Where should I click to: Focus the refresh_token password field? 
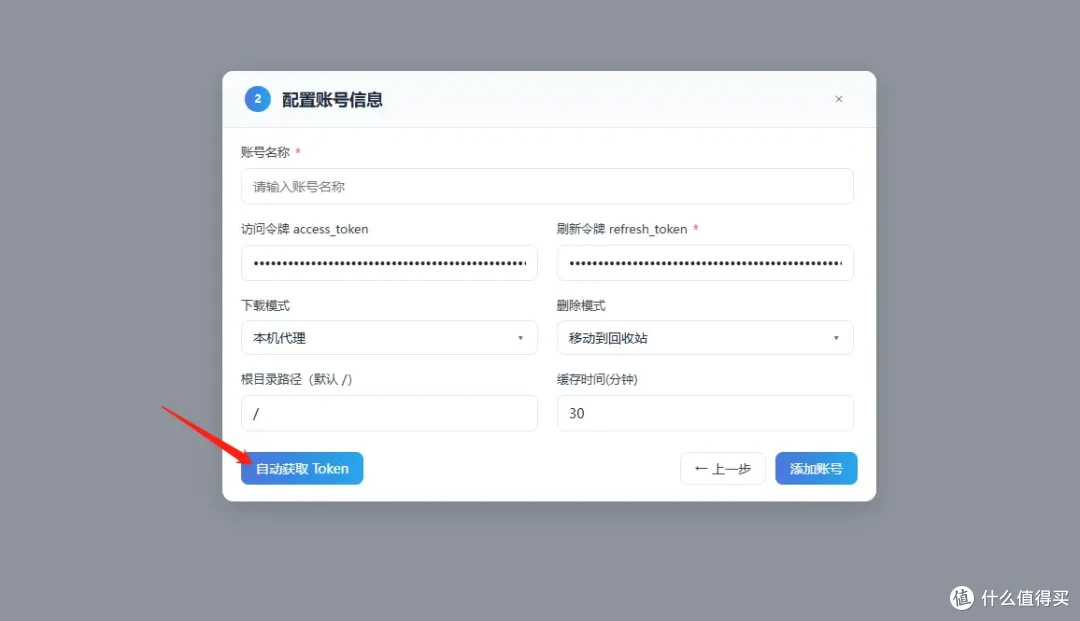[x=705, y=263]
